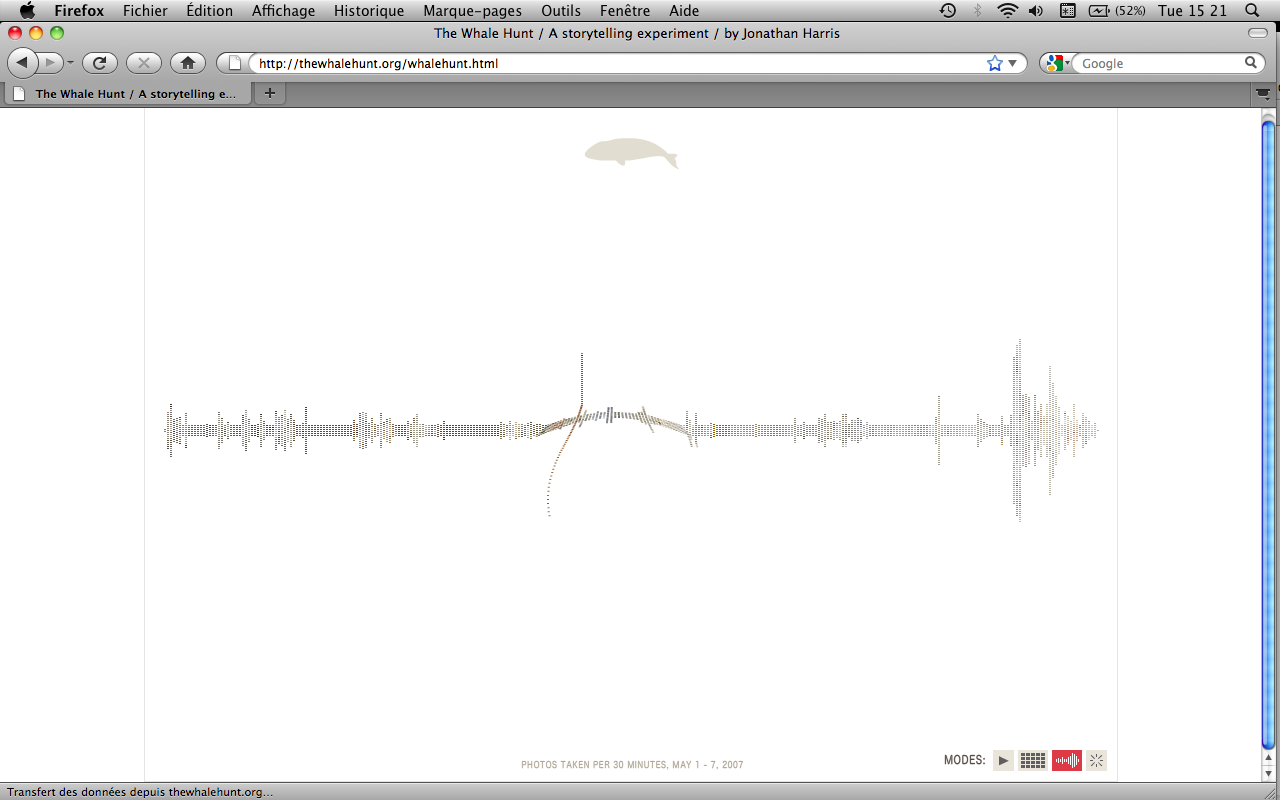This screenshot has width=1280, height=800.
Task: Open Spotlight search
Action: [x=1252, y=11]
